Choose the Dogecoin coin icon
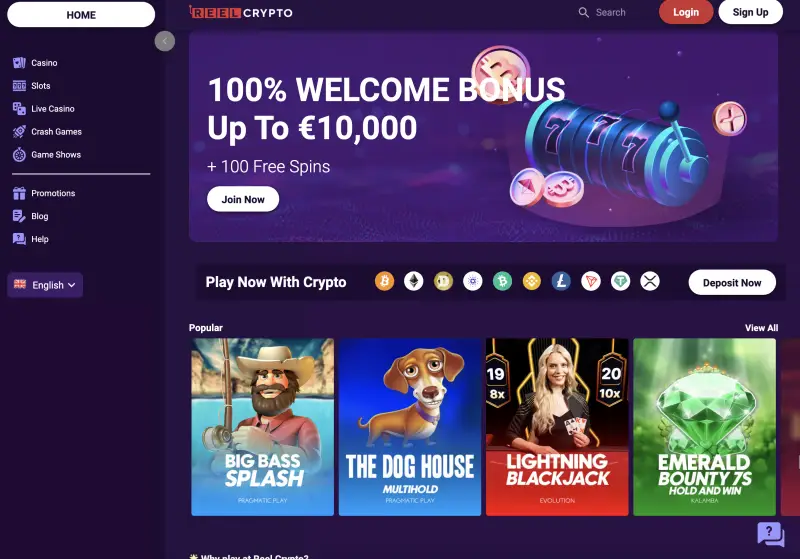This screenshot has width=800, height=559. 443,281
